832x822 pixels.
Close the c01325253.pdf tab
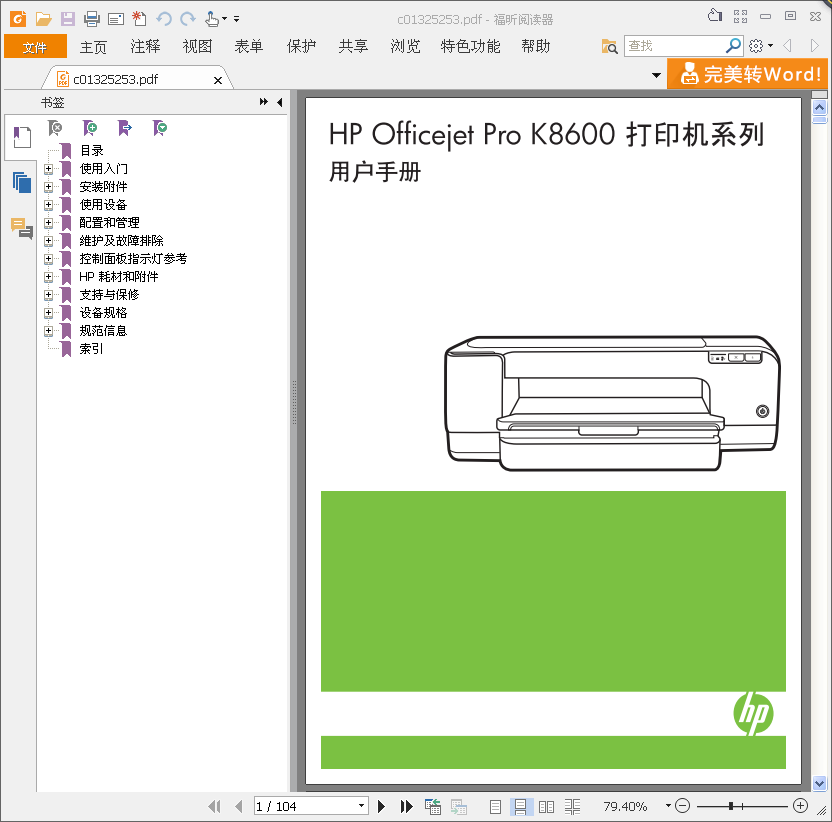(218, 80)
